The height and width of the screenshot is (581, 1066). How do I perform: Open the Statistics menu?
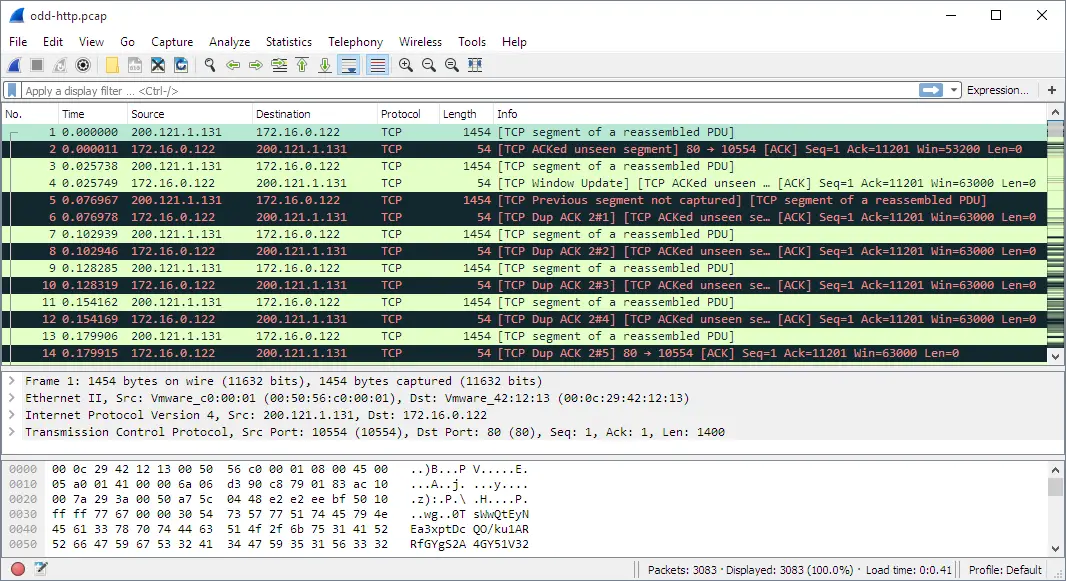coord(288,42)
